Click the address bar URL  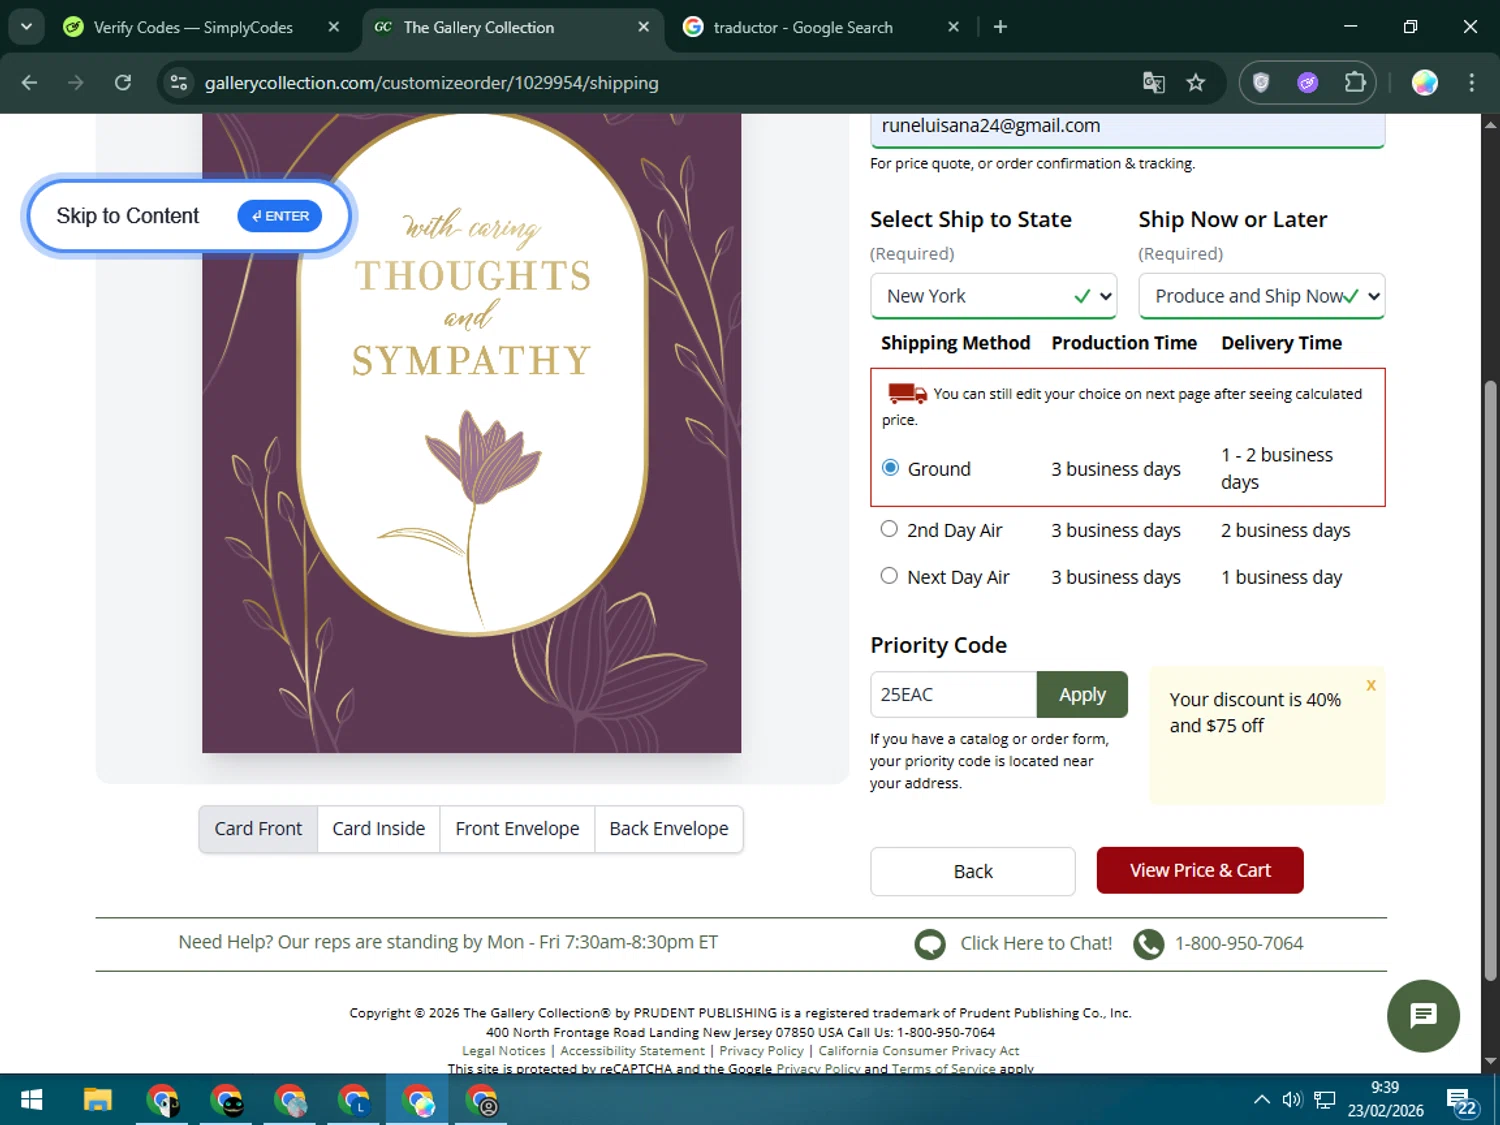pyautogui.click(x=431, y=83)
